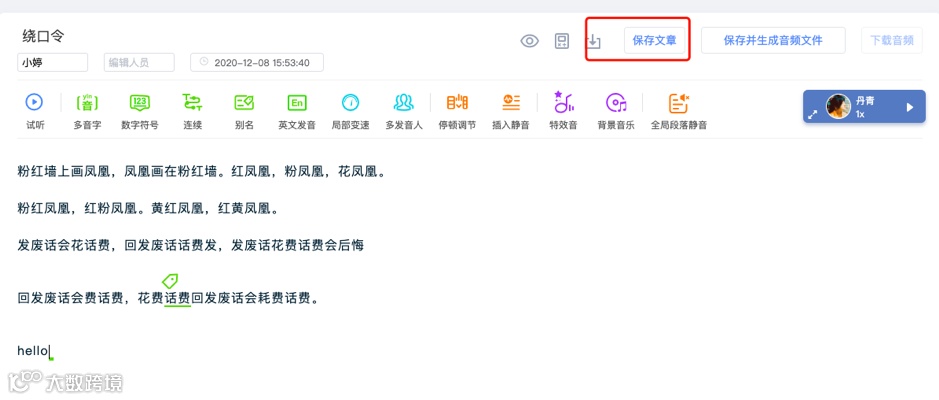The height and width of the screenshot is (400, 939).
Task: Click the 1x speed label on voice card
Action: click(x=860, y=114)
